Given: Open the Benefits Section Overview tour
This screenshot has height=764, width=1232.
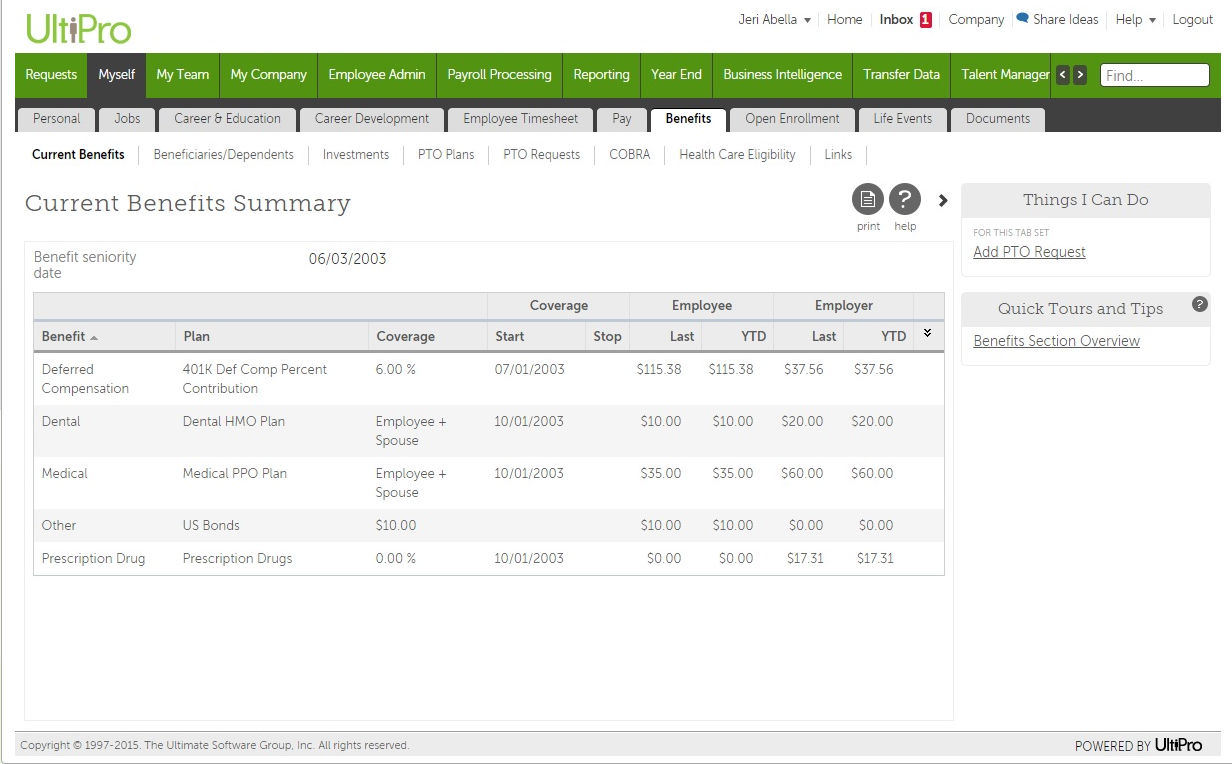Looking at the screenshot, I should tap(1056, 341).
